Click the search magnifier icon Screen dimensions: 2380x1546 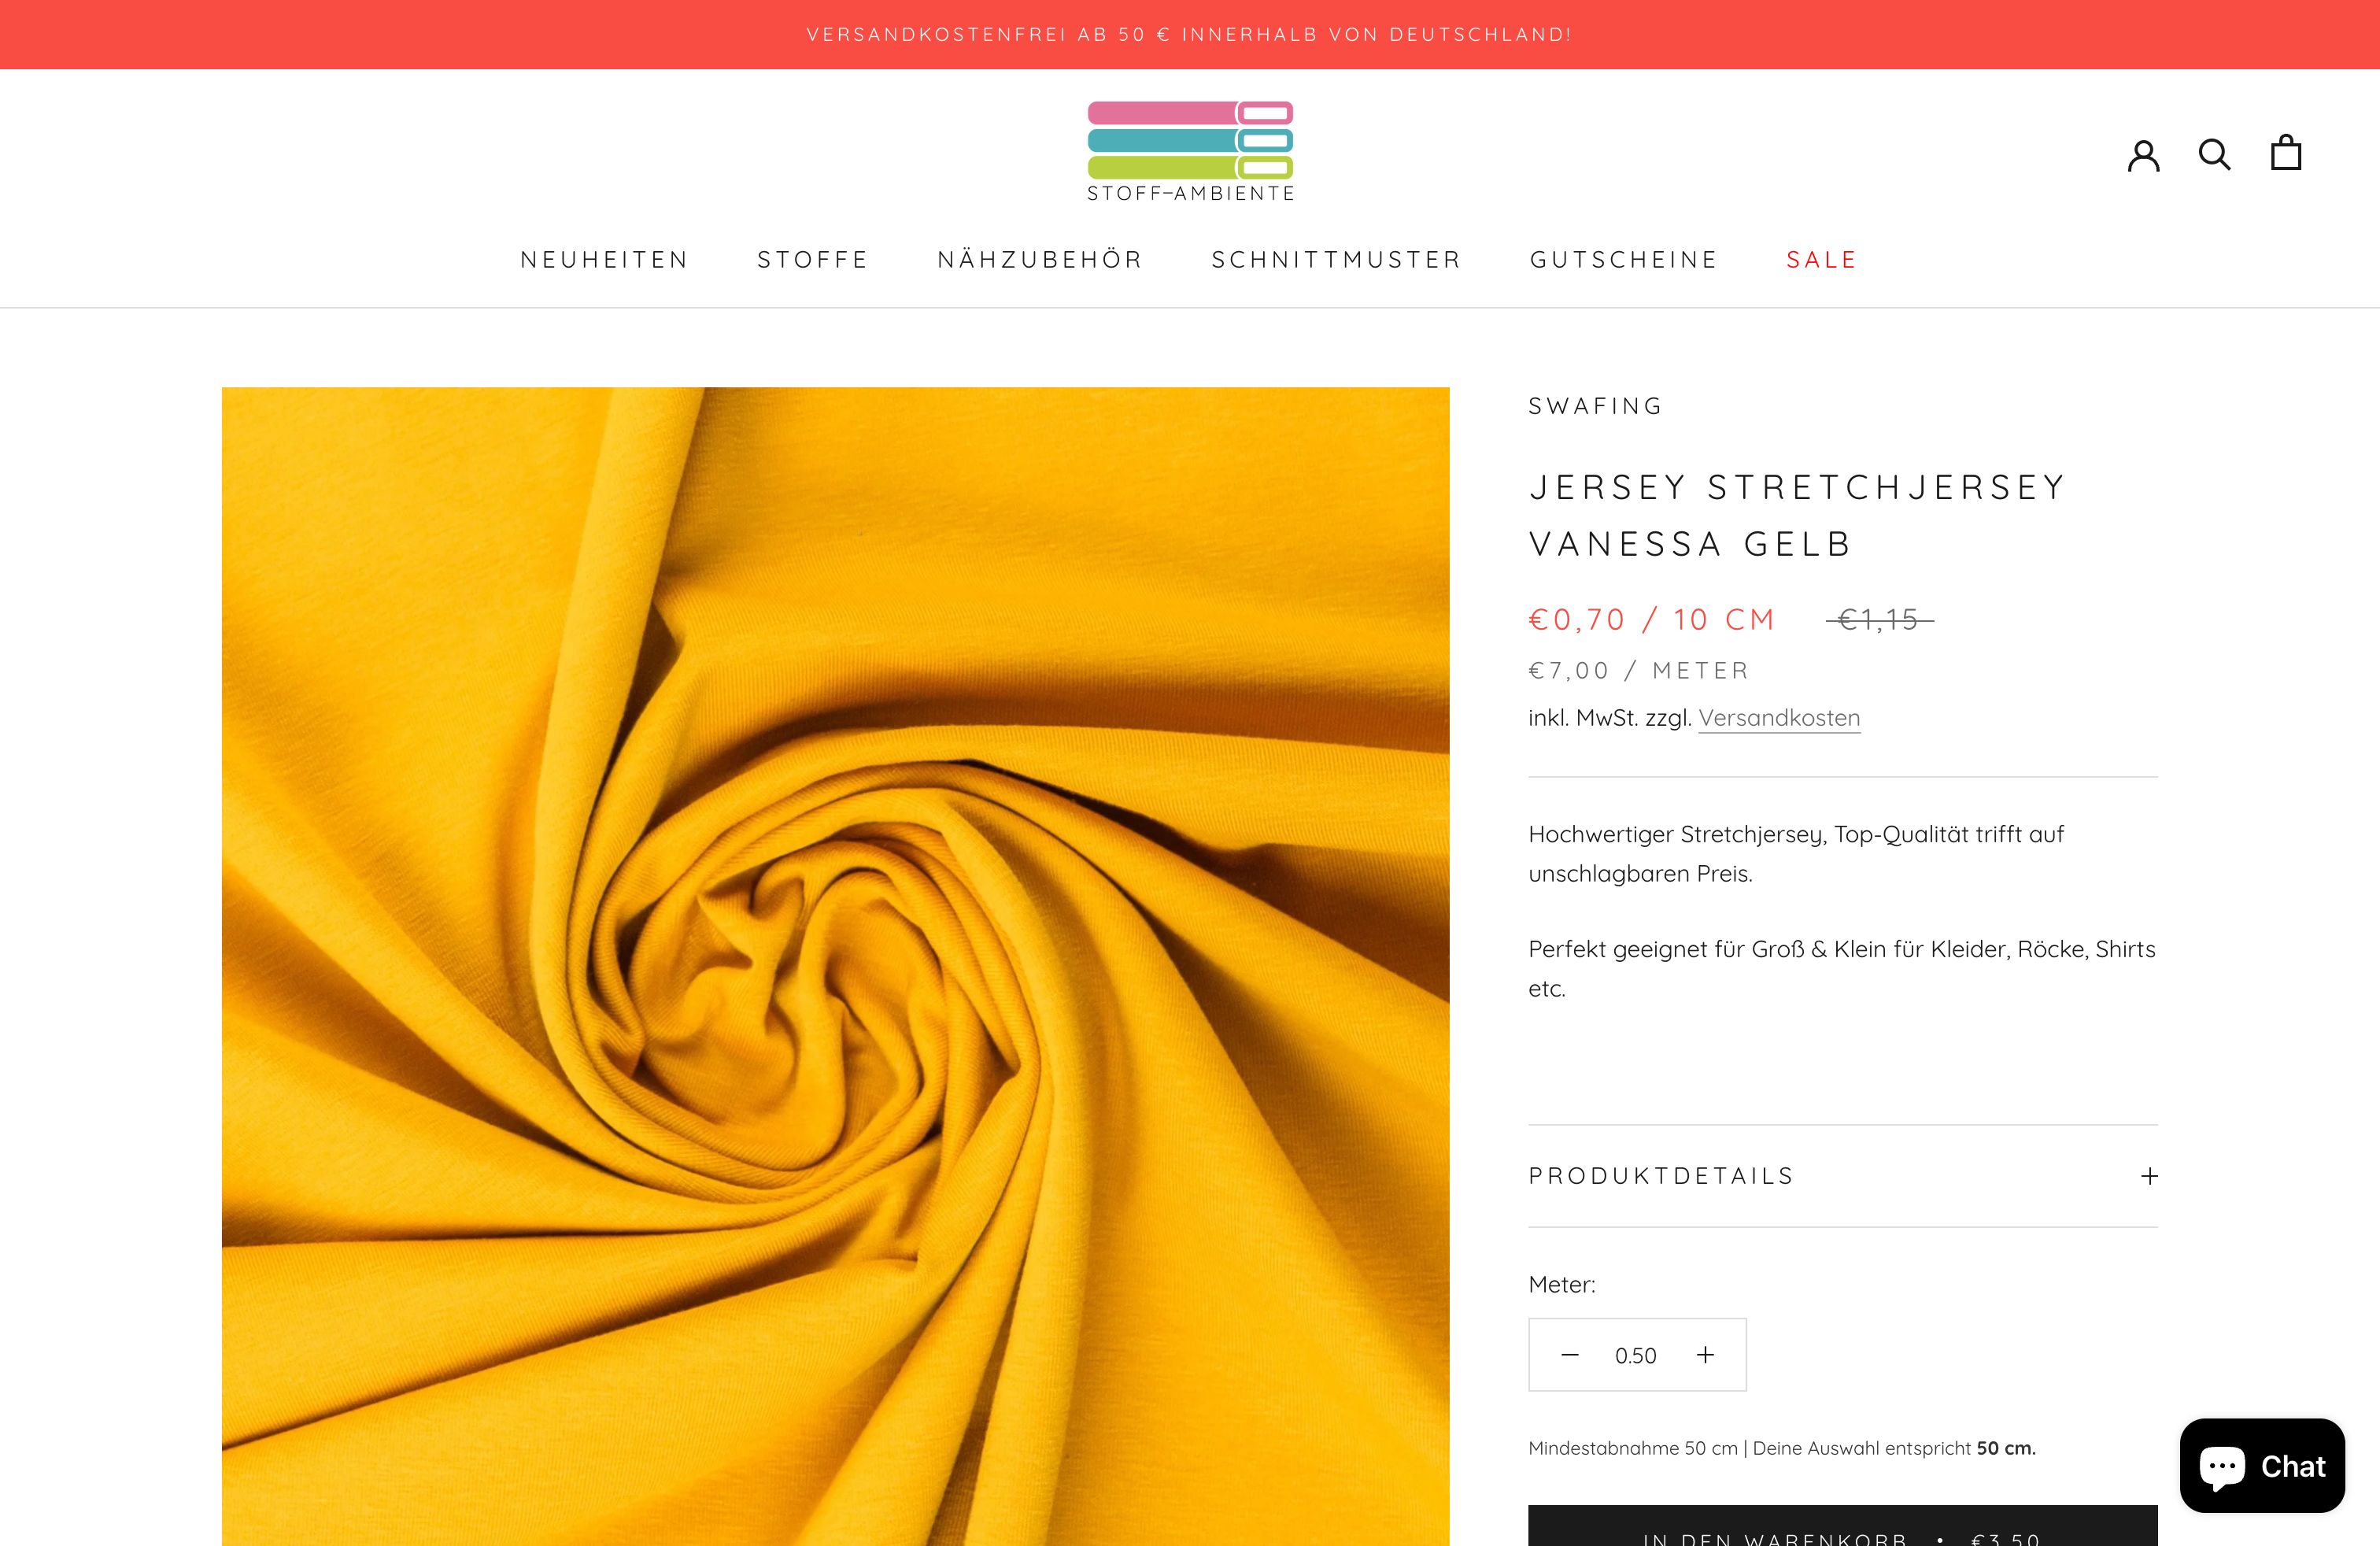2214,154
